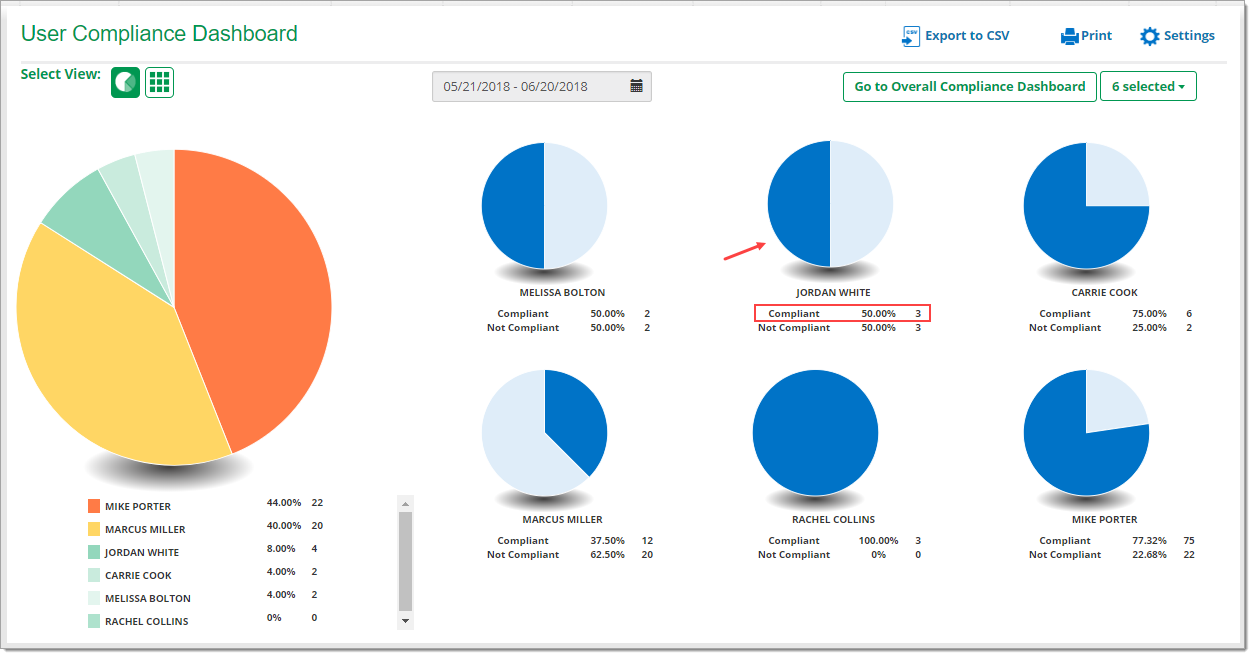Click 40.00% value in legend
Screen dimensions: 1252x656
tap(284, 526)
